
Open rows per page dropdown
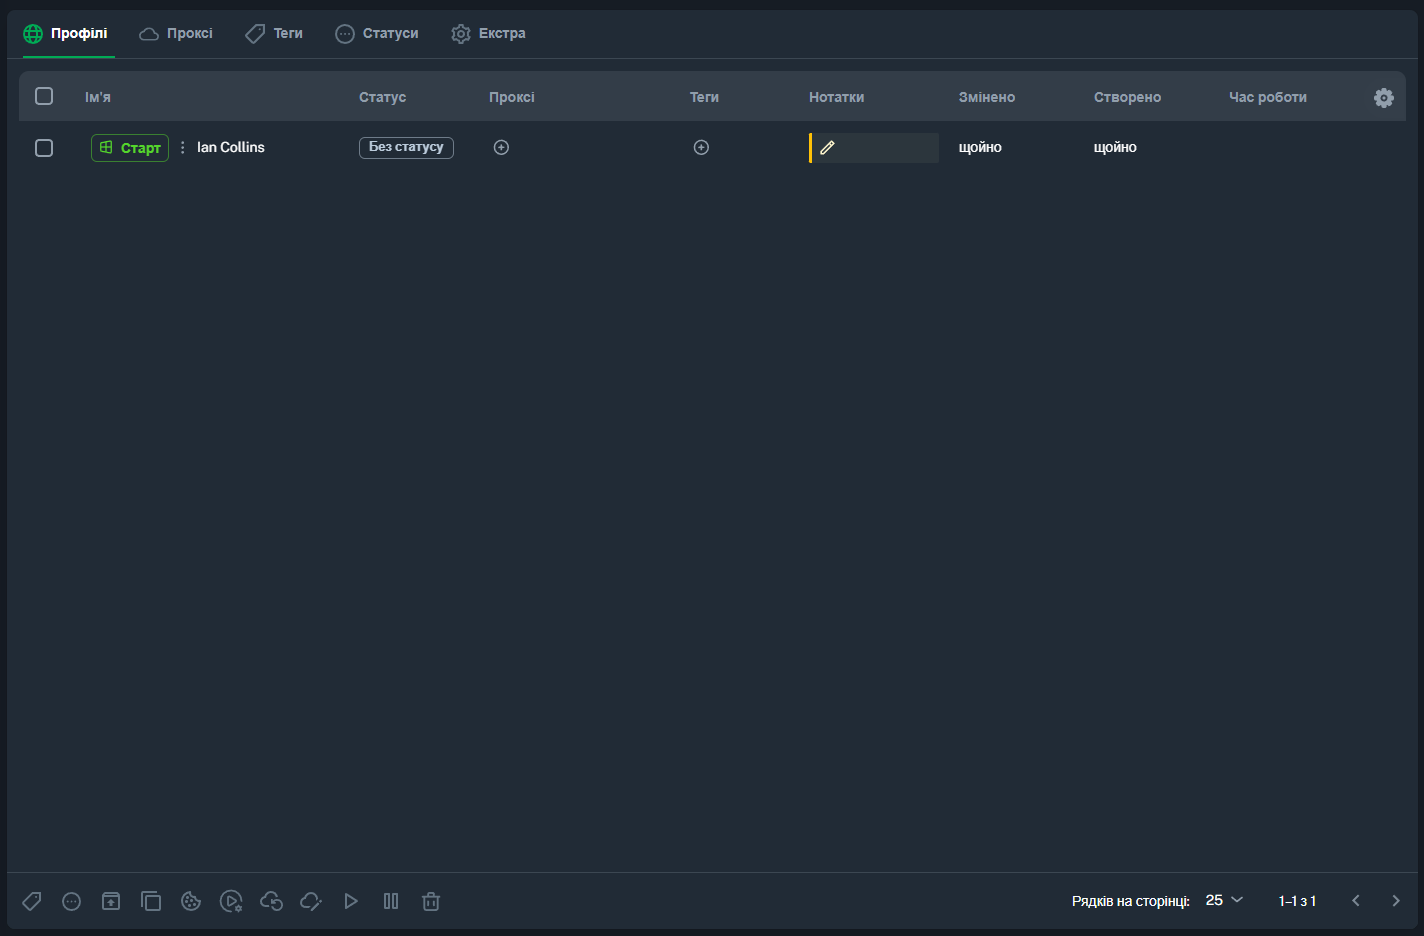pos(1224,900)
